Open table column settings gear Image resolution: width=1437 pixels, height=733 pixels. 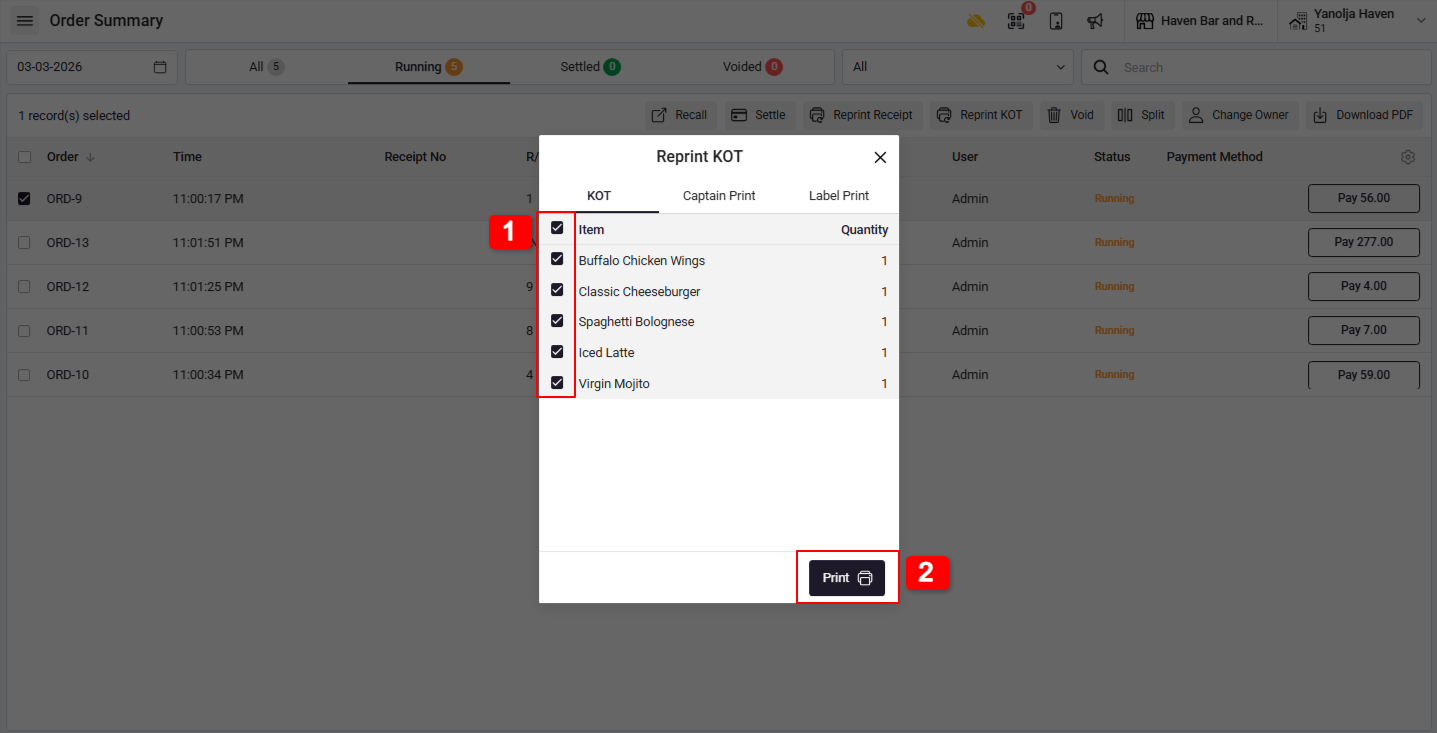tap(1408, 157)
